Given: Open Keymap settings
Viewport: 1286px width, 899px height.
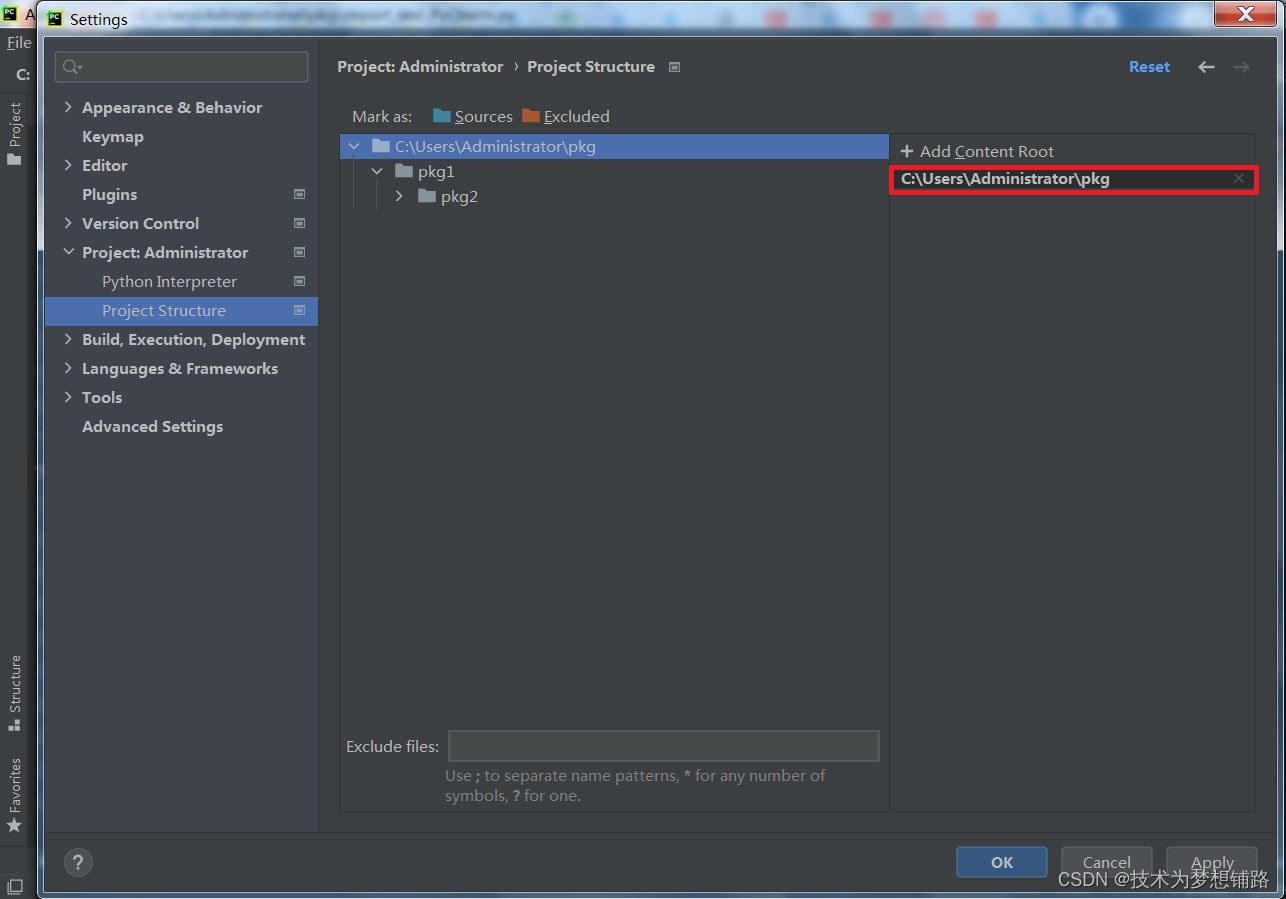Looking at the screenshot, I should point(112,136).
